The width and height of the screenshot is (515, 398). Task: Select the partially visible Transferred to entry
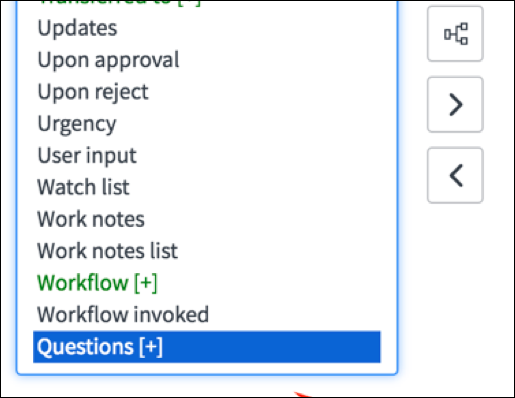(119, 3)
